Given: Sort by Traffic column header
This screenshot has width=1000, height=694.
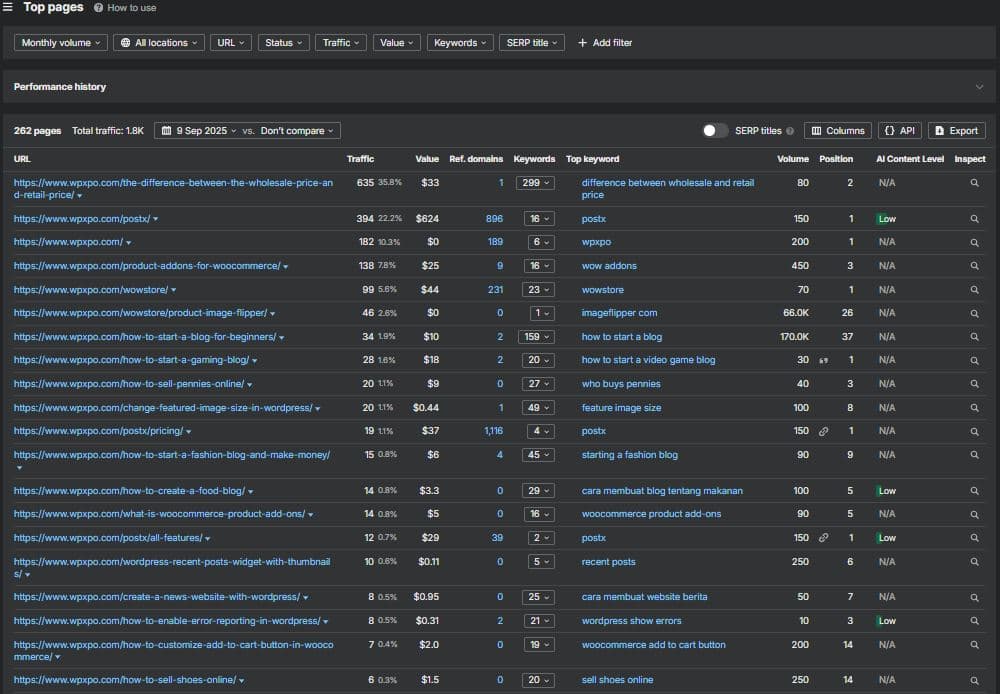Looking at the screenshot, I should 360,159.
